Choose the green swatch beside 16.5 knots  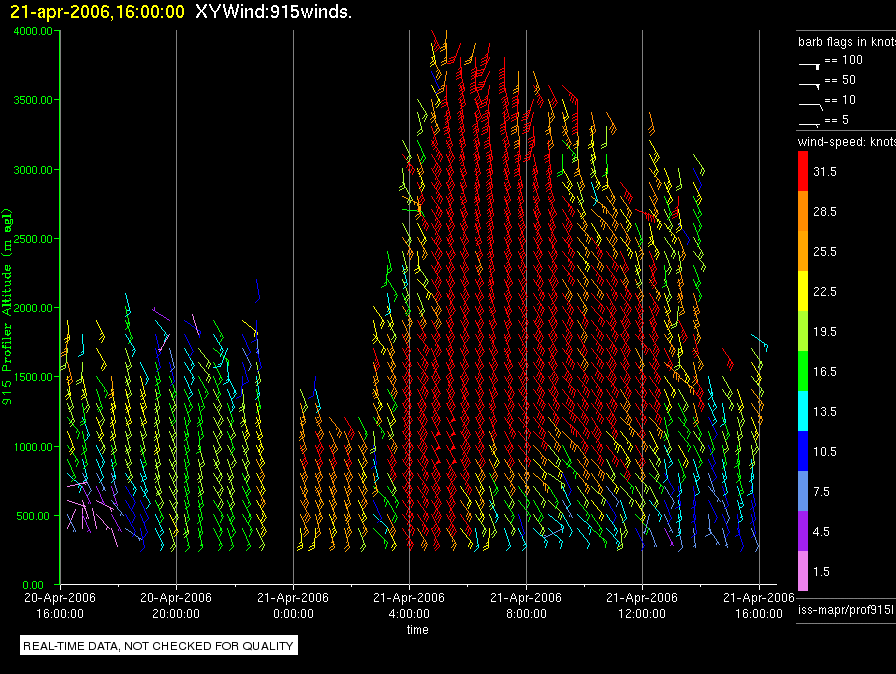(802, 371)
